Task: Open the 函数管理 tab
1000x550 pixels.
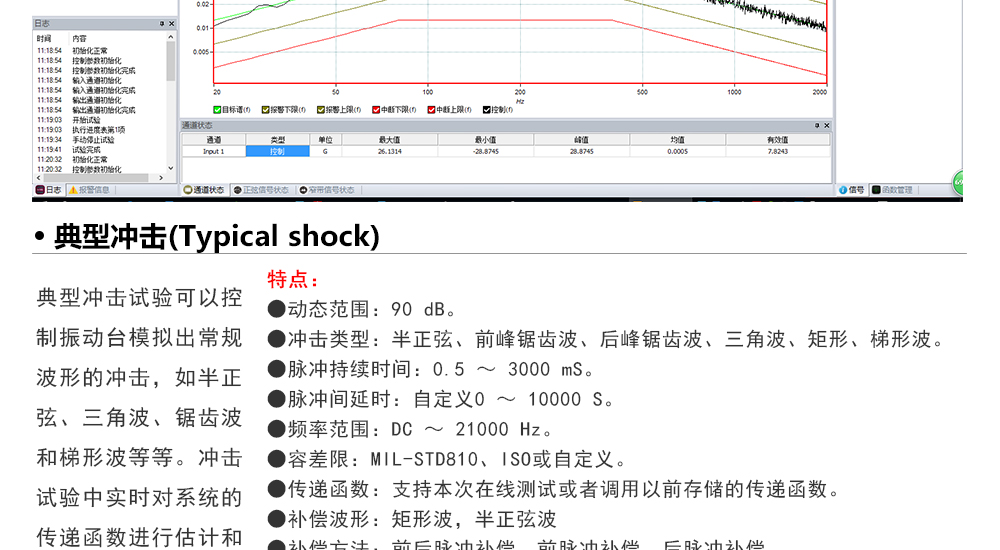Action: point(892,190)
